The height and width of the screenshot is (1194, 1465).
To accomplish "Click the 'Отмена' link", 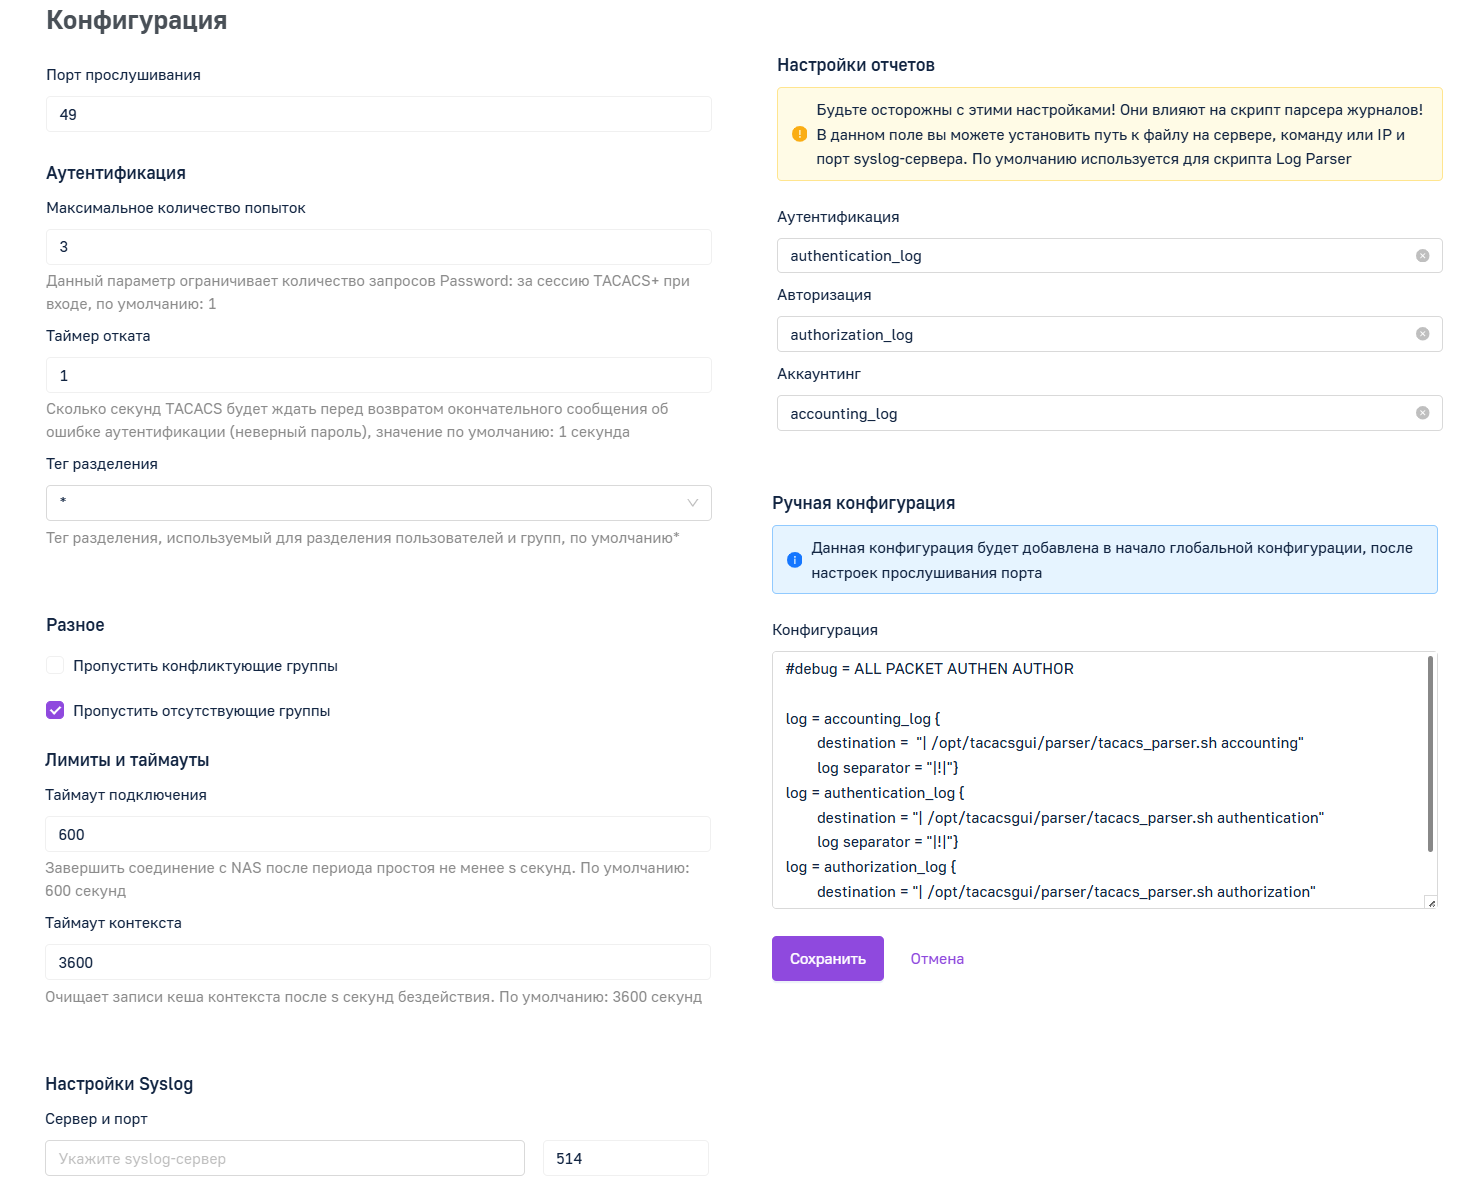I will click(937, 959).
